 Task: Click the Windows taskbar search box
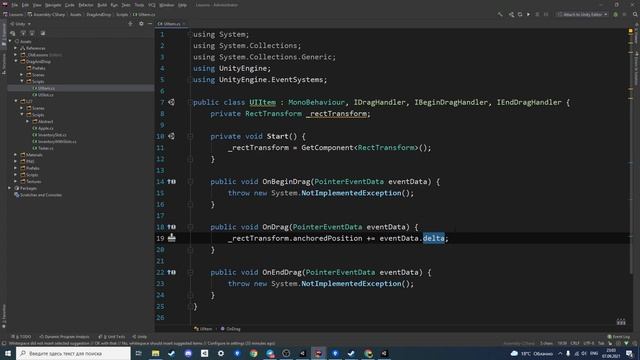(73, 353)
